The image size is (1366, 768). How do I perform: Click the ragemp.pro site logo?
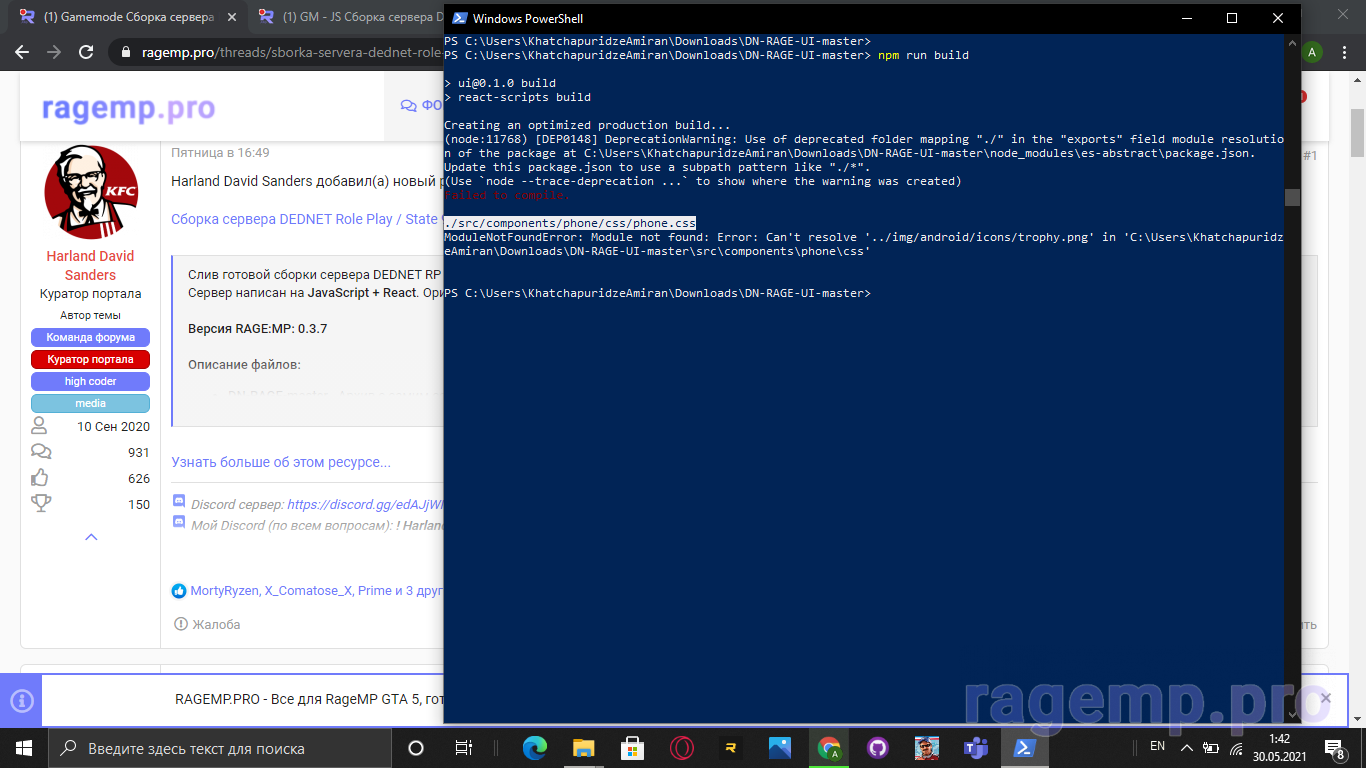[x=128, y=108]
